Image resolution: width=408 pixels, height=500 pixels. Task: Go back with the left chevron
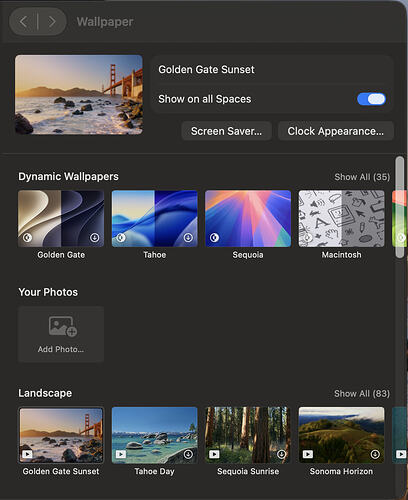coord(23,22)
